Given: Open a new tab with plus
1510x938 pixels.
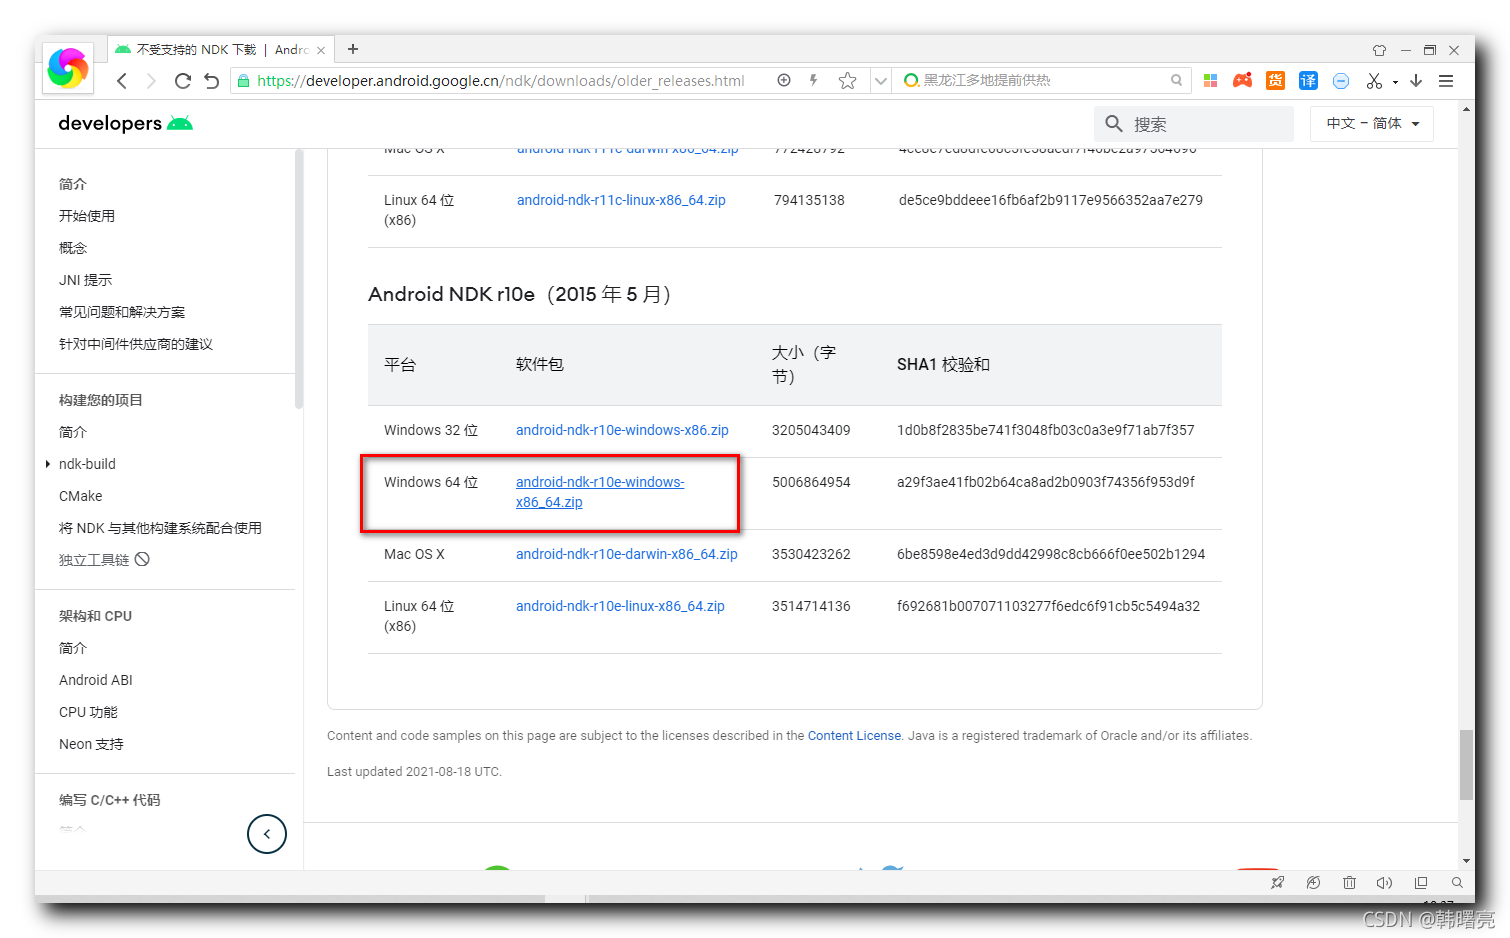Looking at the screenshot, I should click(x=353, y=49).
